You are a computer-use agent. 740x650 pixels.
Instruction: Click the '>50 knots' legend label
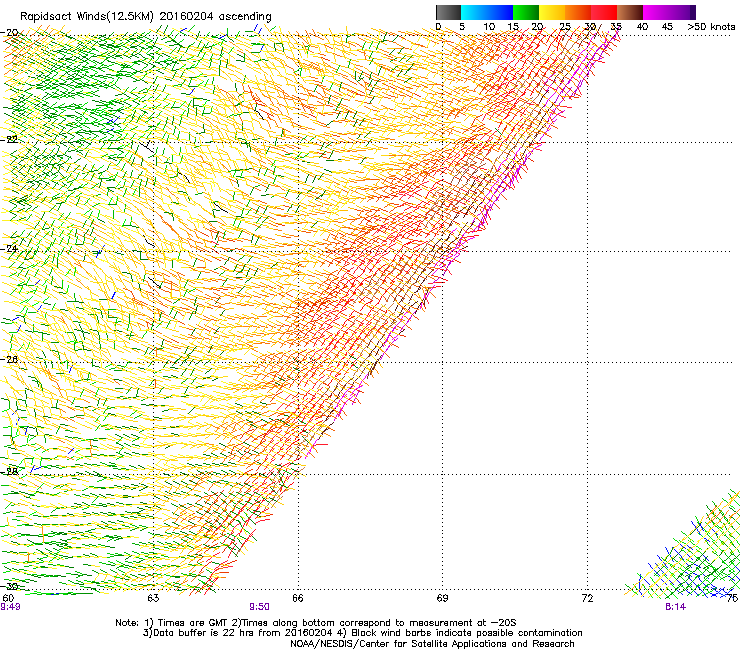(711, 26)
